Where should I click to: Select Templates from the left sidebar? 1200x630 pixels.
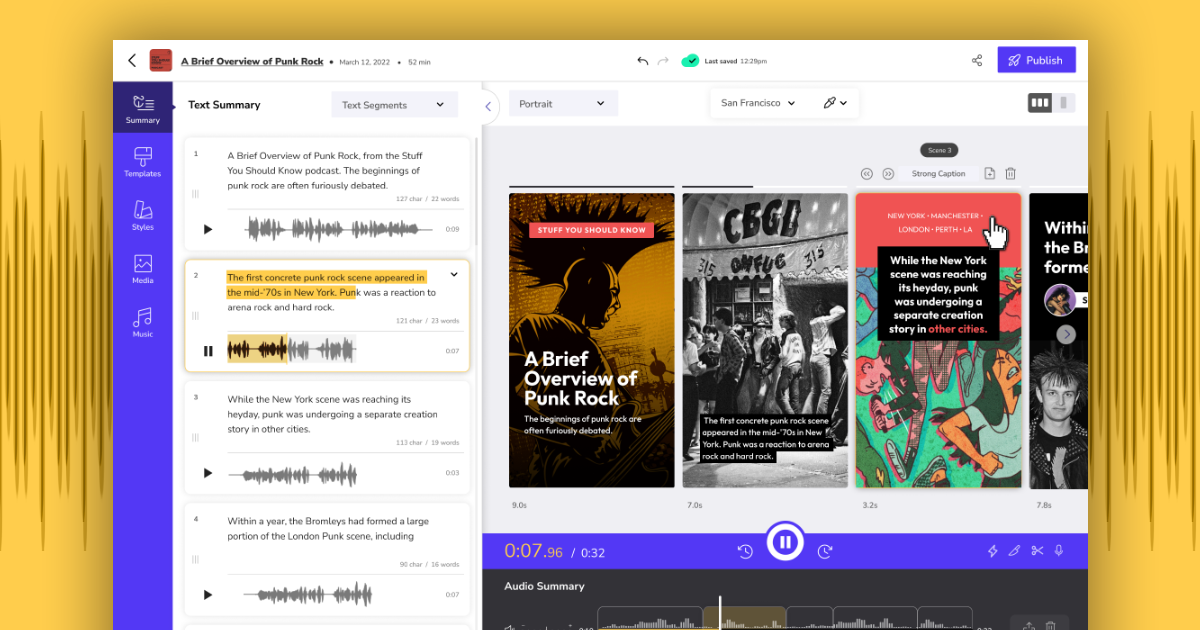coord(142,162)
